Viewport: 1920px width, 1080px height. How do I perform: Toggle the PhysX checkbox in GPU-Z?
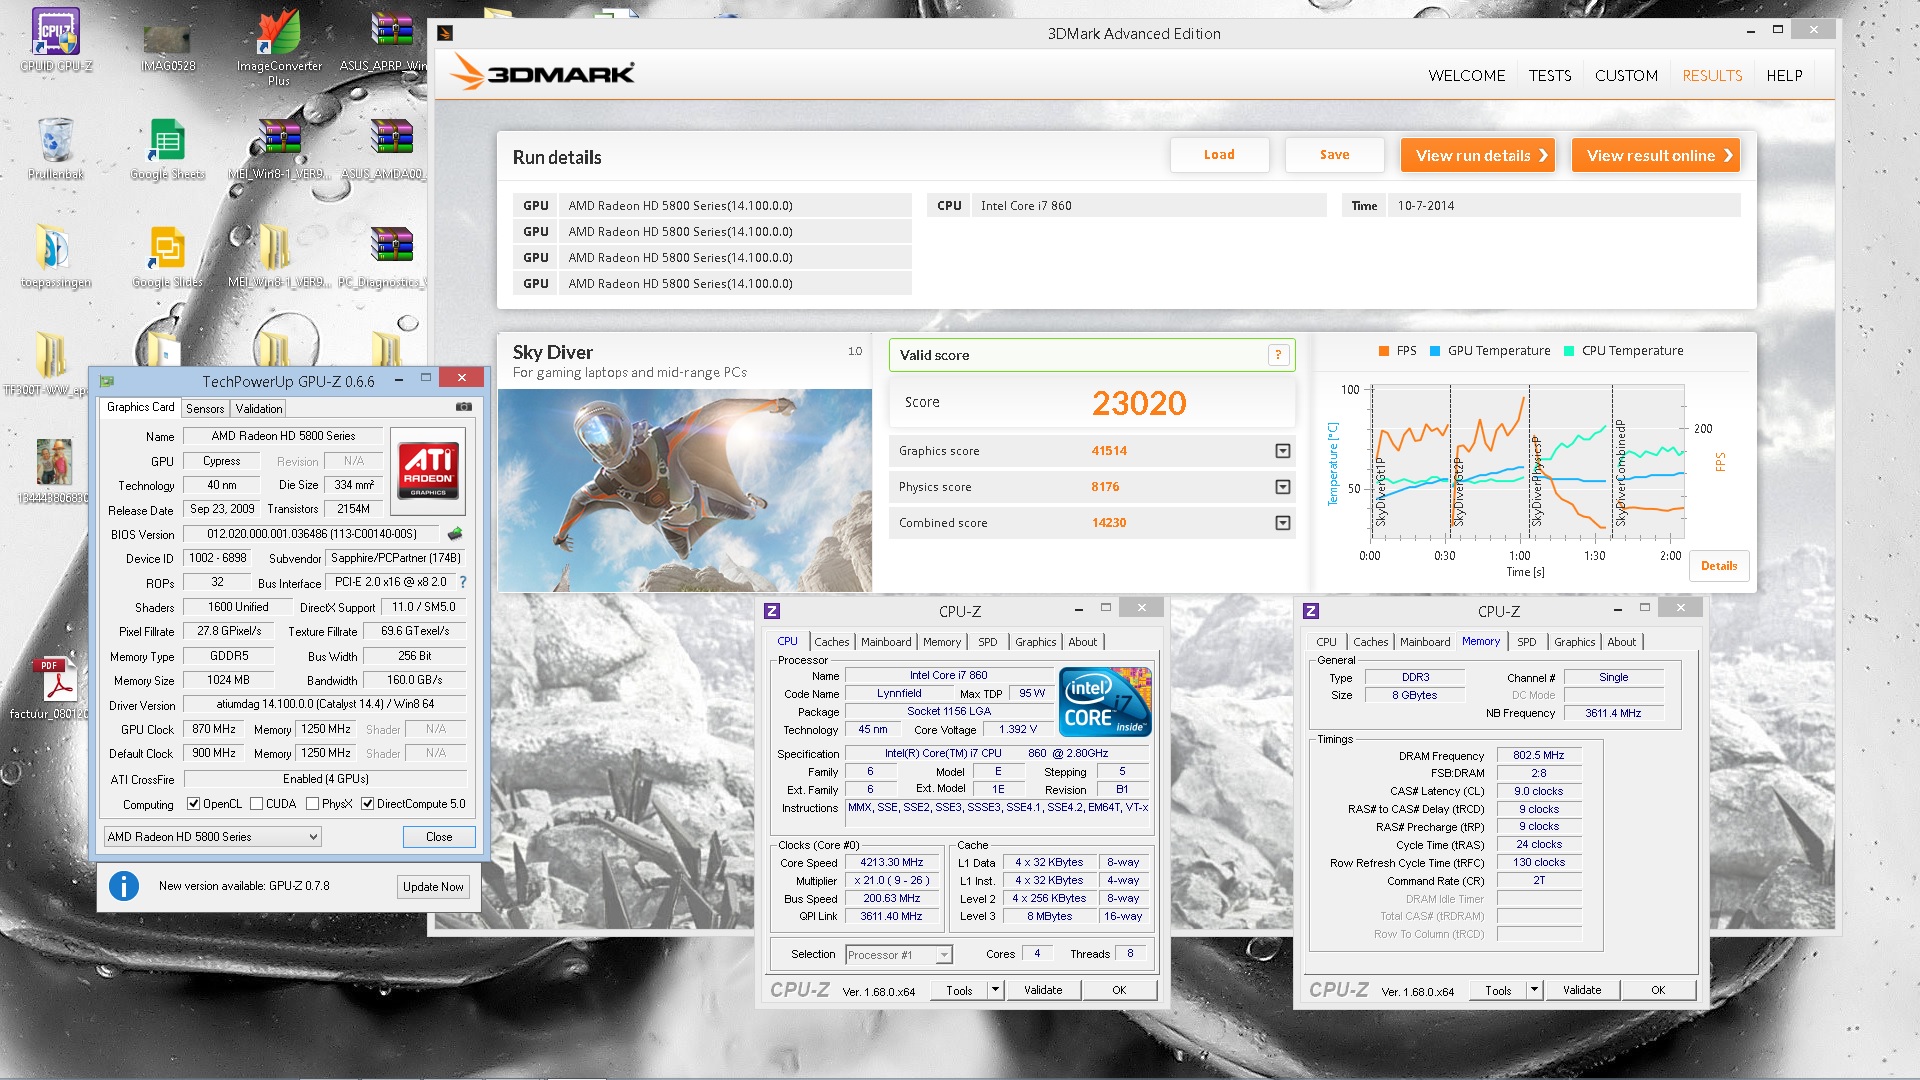(313, 804)
